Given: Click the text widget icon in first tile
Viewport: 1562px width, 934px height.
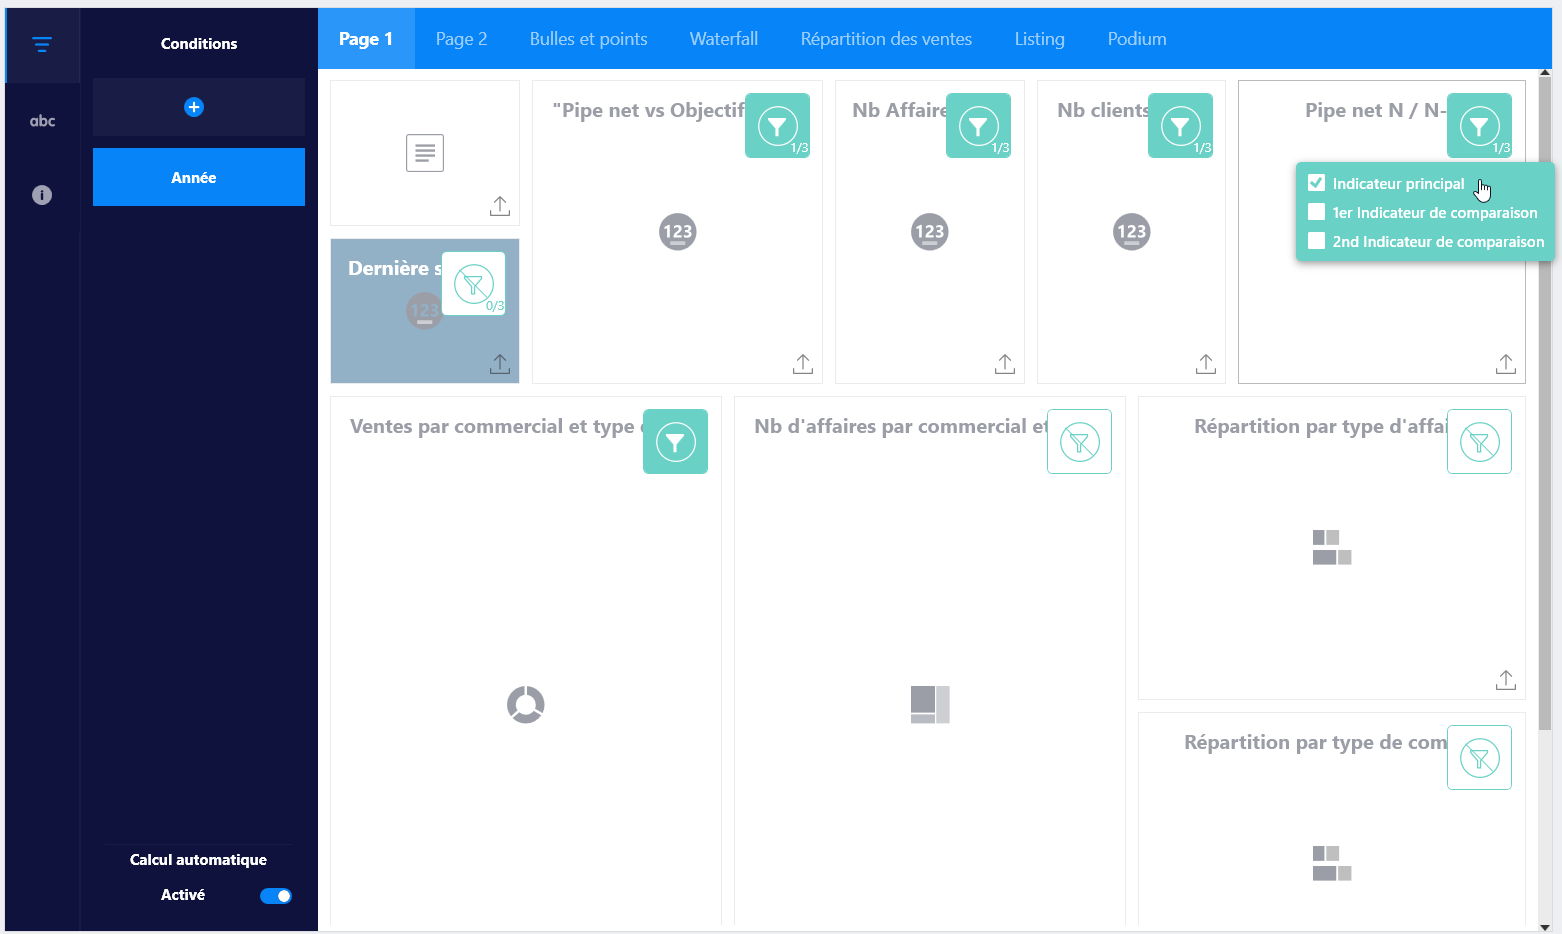Looking at the screenshot, I should (425, 153).
